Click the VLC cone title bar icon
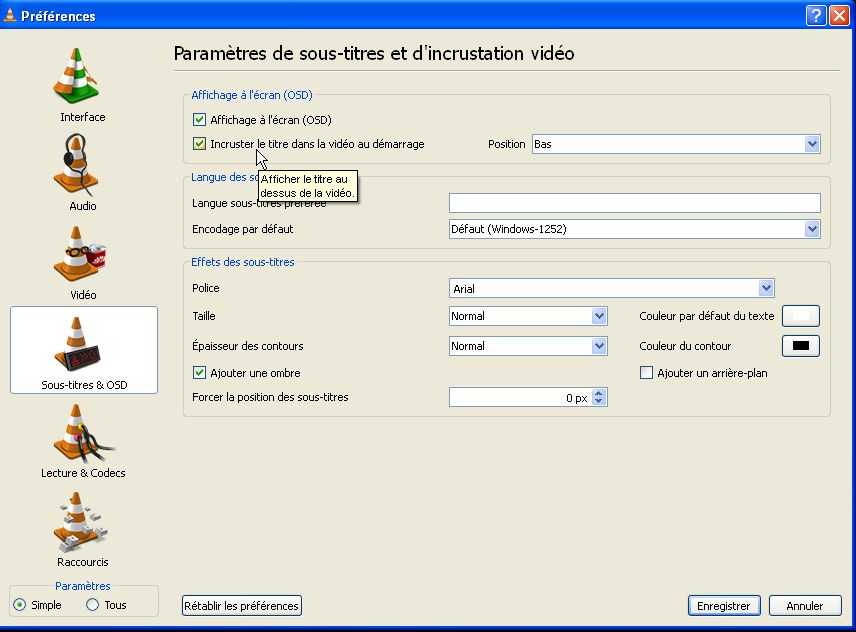 (10, 15)
